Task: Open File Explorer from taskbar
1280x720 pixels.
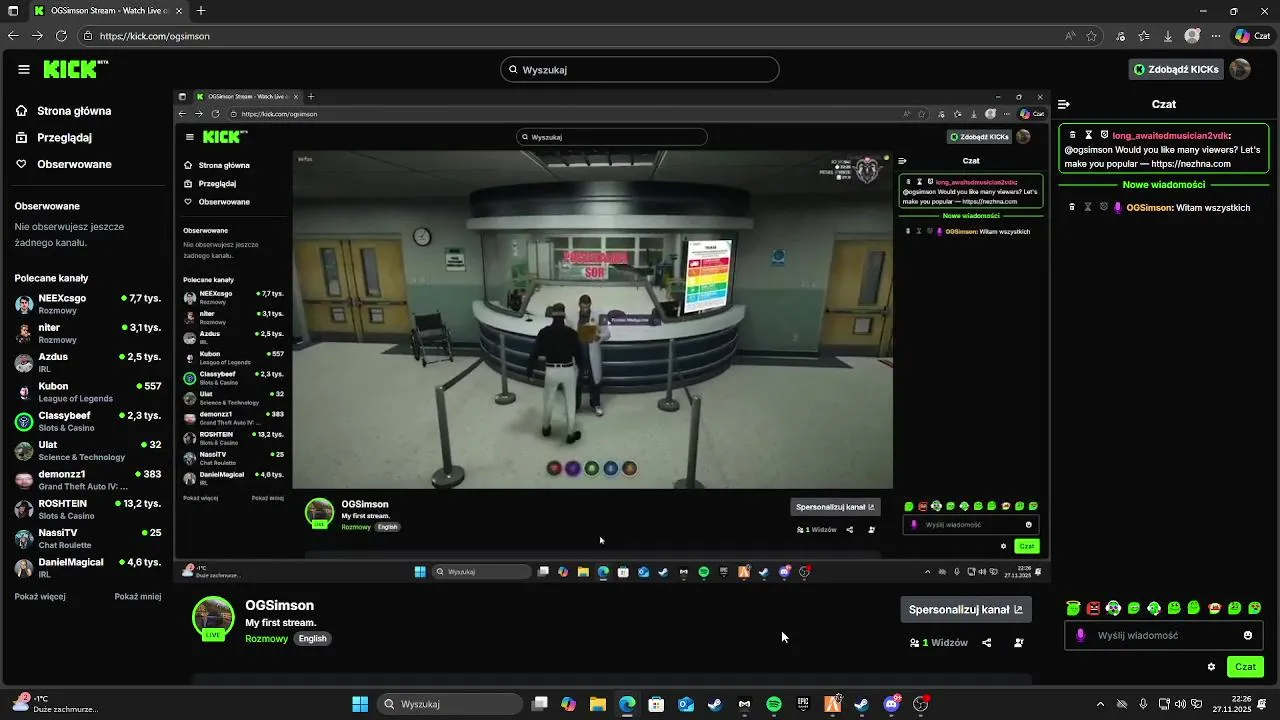Action: tap(598, 704)
